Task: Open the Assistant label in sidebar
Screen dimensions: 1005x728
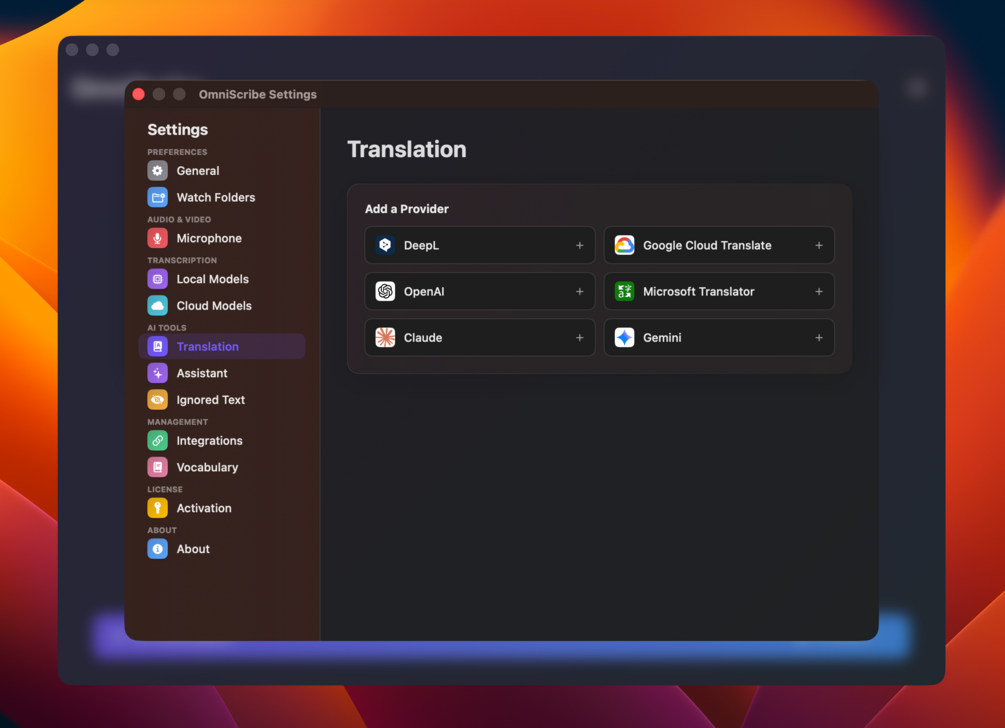Action: 202,373
